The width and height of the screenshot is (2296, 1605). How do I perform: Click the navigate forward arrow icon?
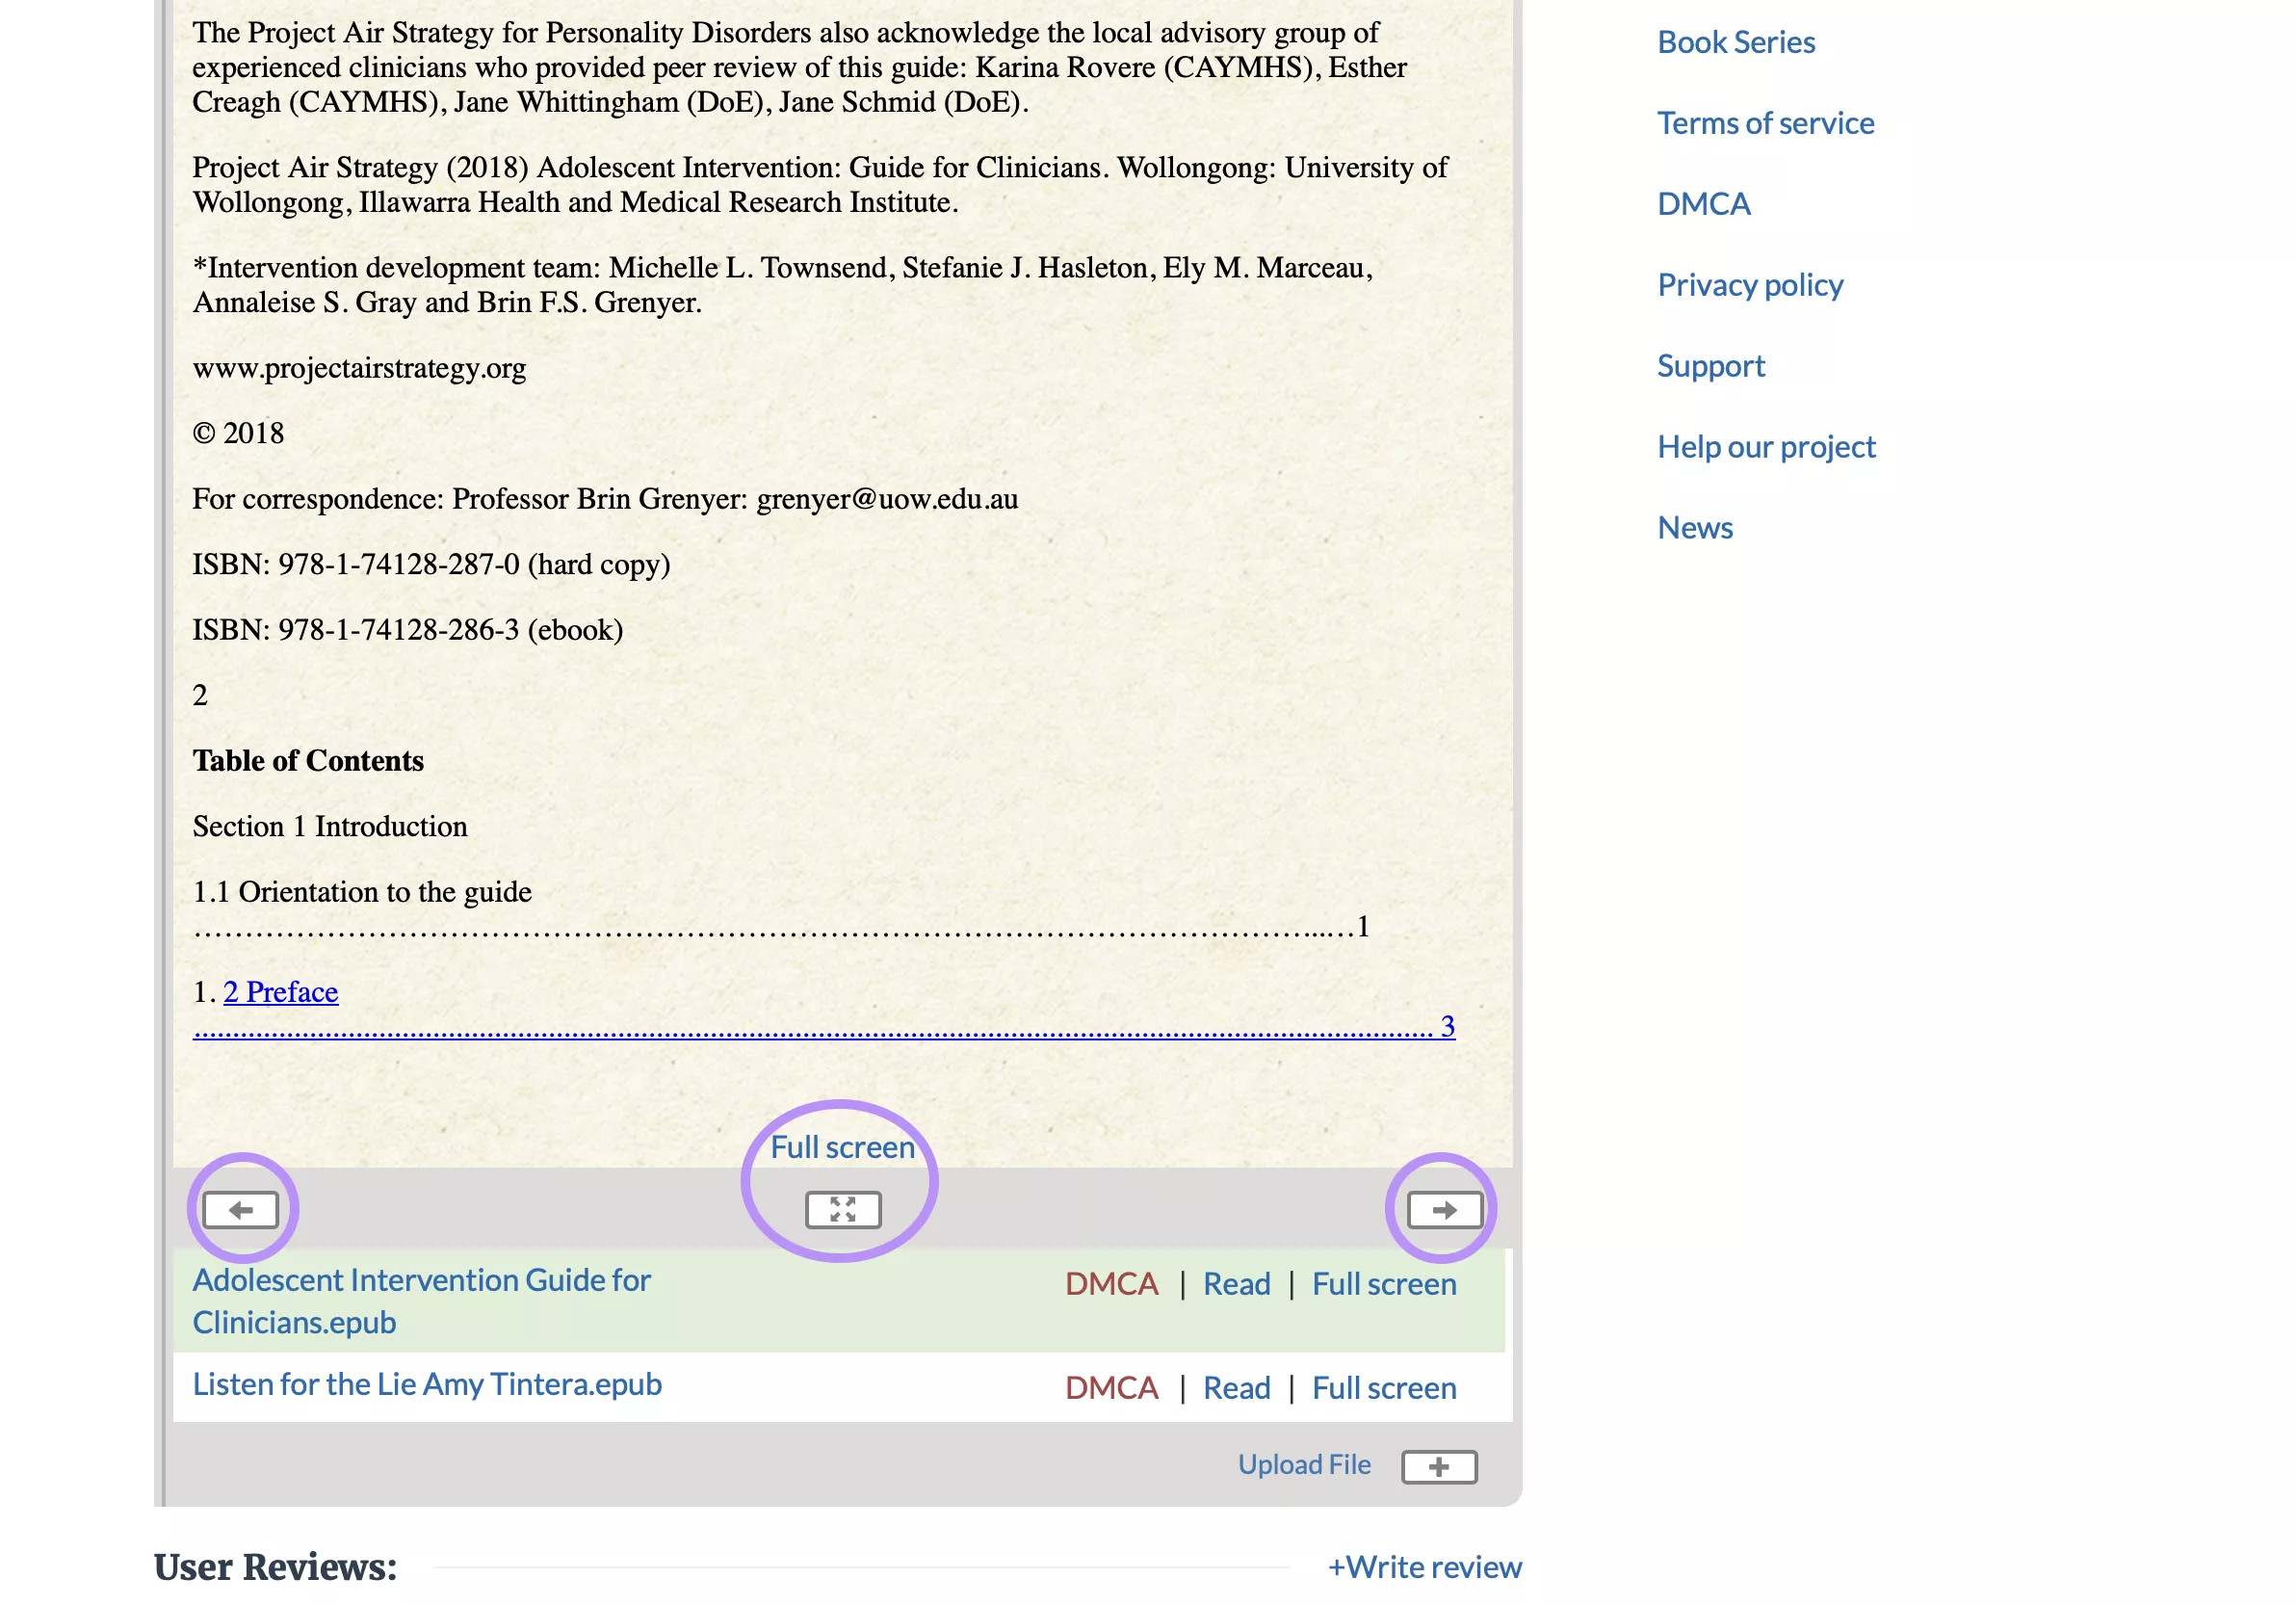(x=1447, y=1209)
